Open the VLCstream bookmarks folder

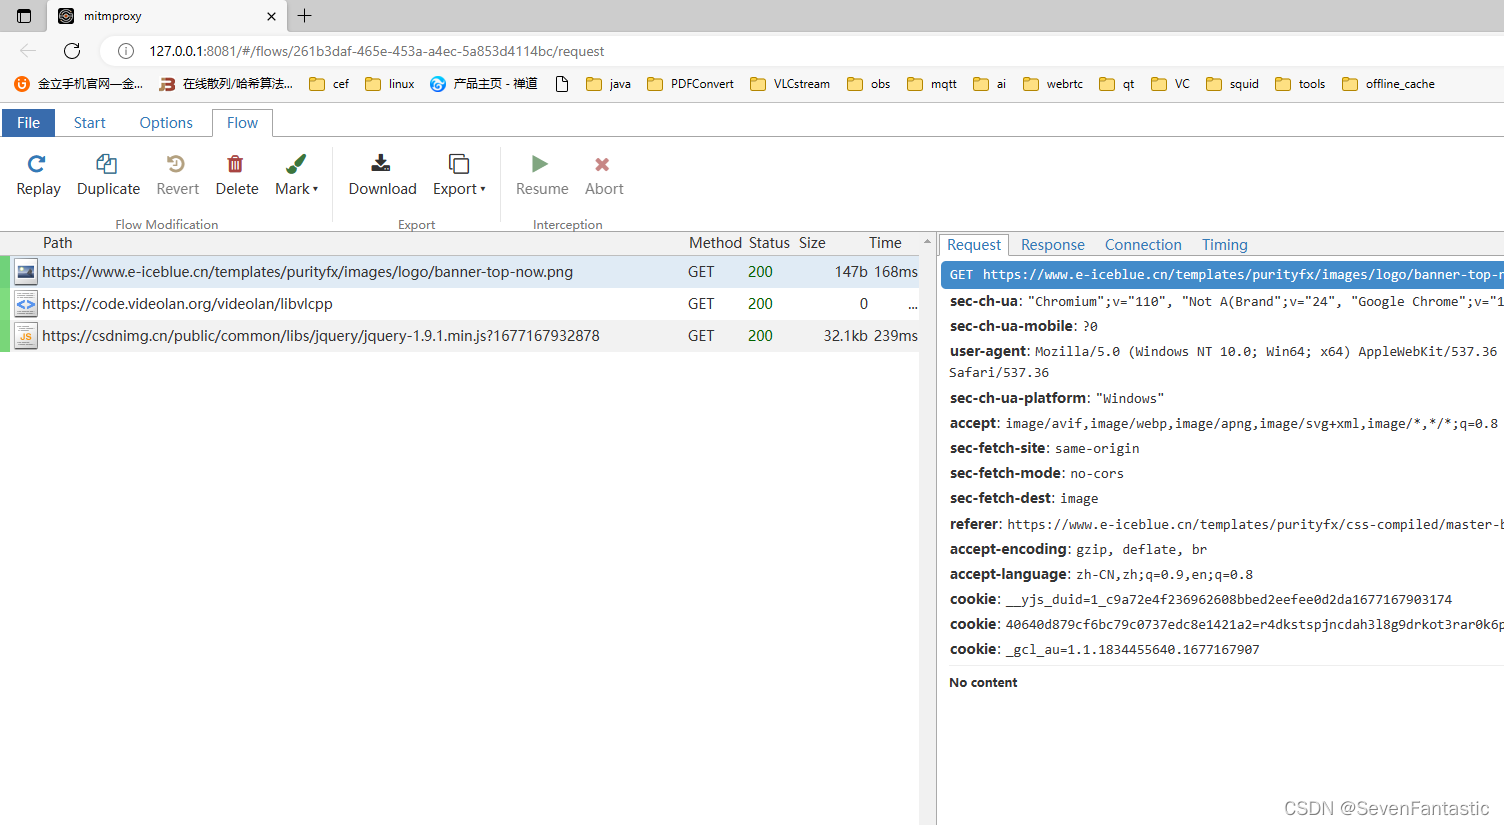(790, 84)
